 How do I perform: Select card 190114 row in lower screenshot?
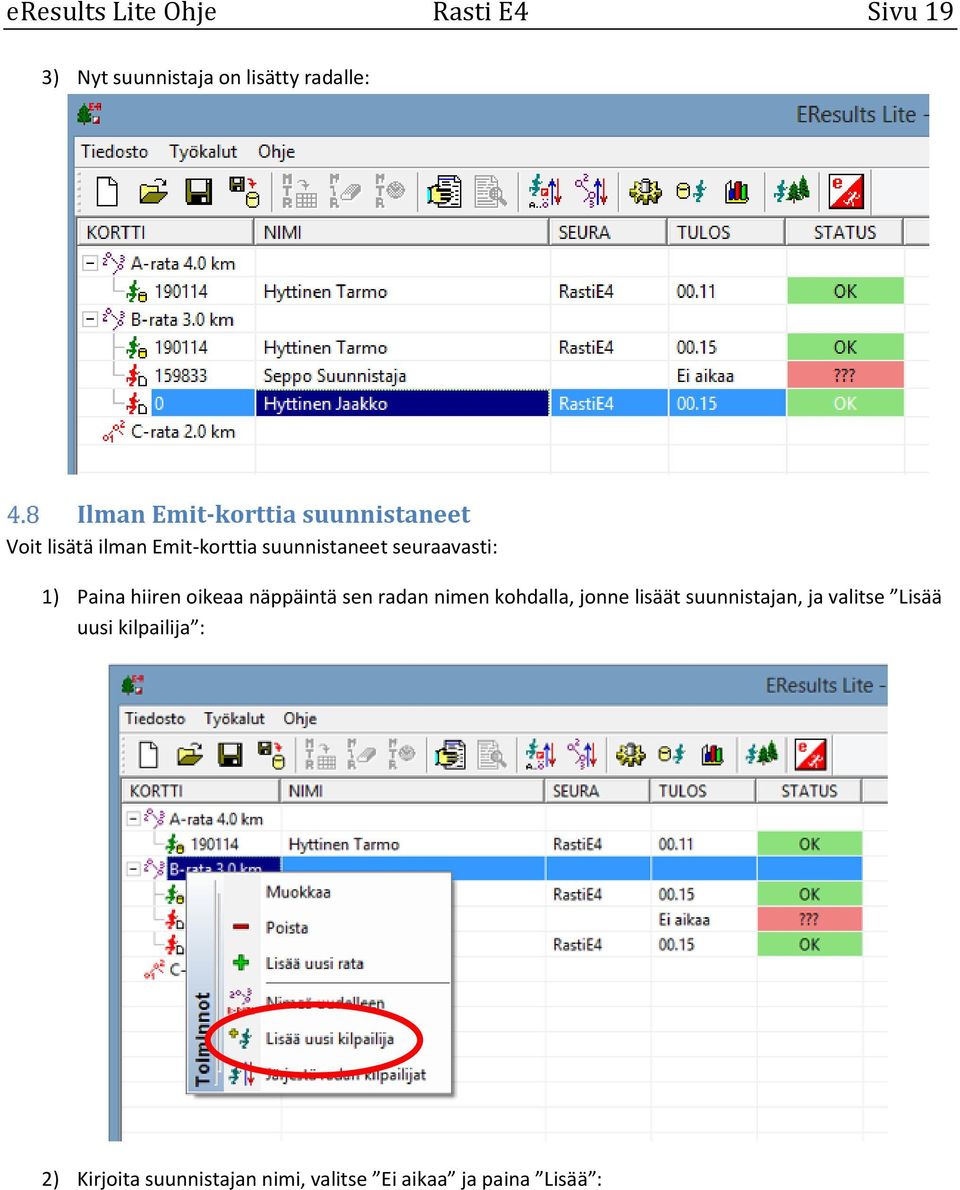[214, 845]
